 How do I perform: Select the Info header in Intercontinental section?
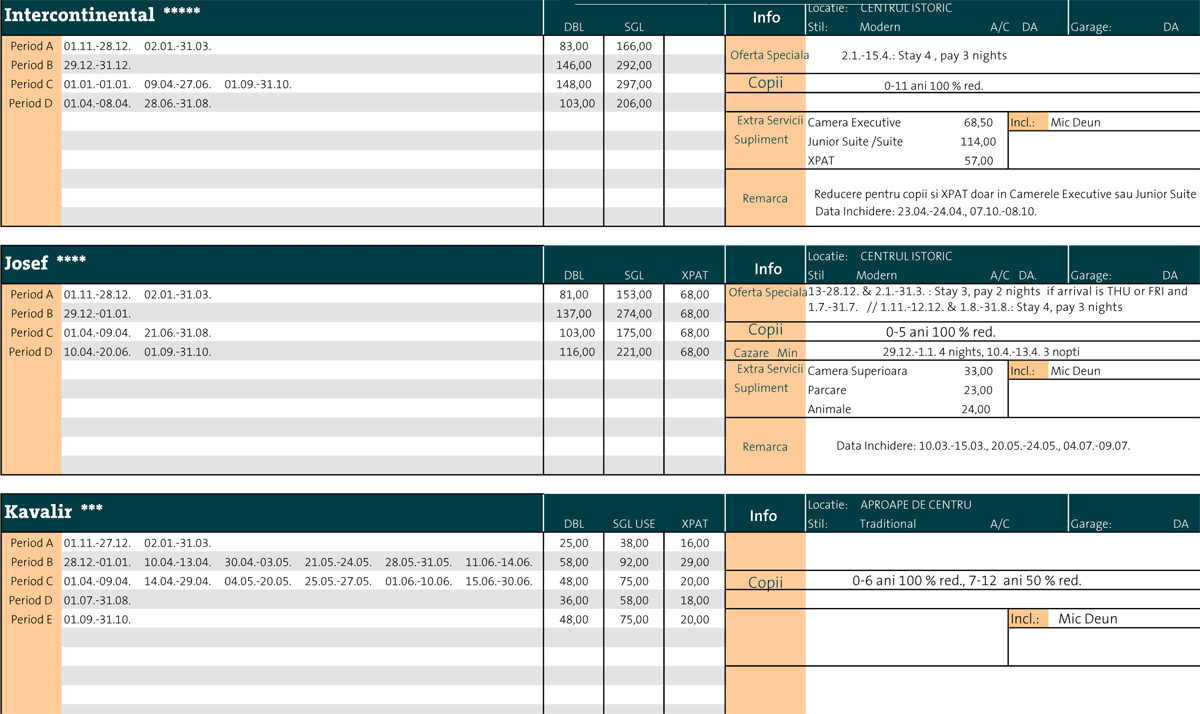tap(766, 17)
